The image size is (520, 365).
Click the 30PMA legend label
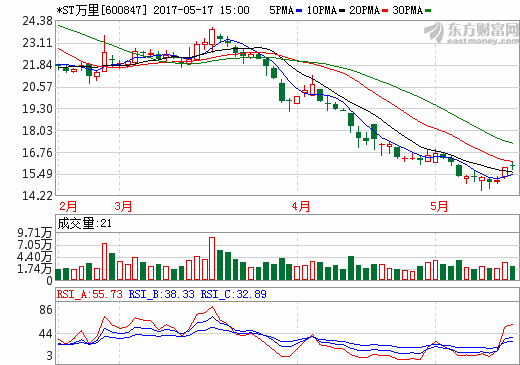coord(407,10)
